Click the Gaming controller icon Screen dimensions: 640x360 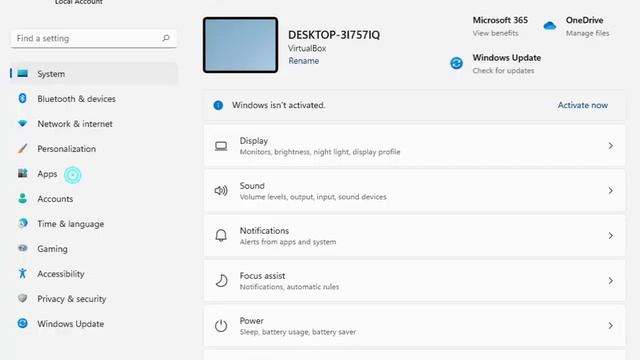tap(22, 248)
